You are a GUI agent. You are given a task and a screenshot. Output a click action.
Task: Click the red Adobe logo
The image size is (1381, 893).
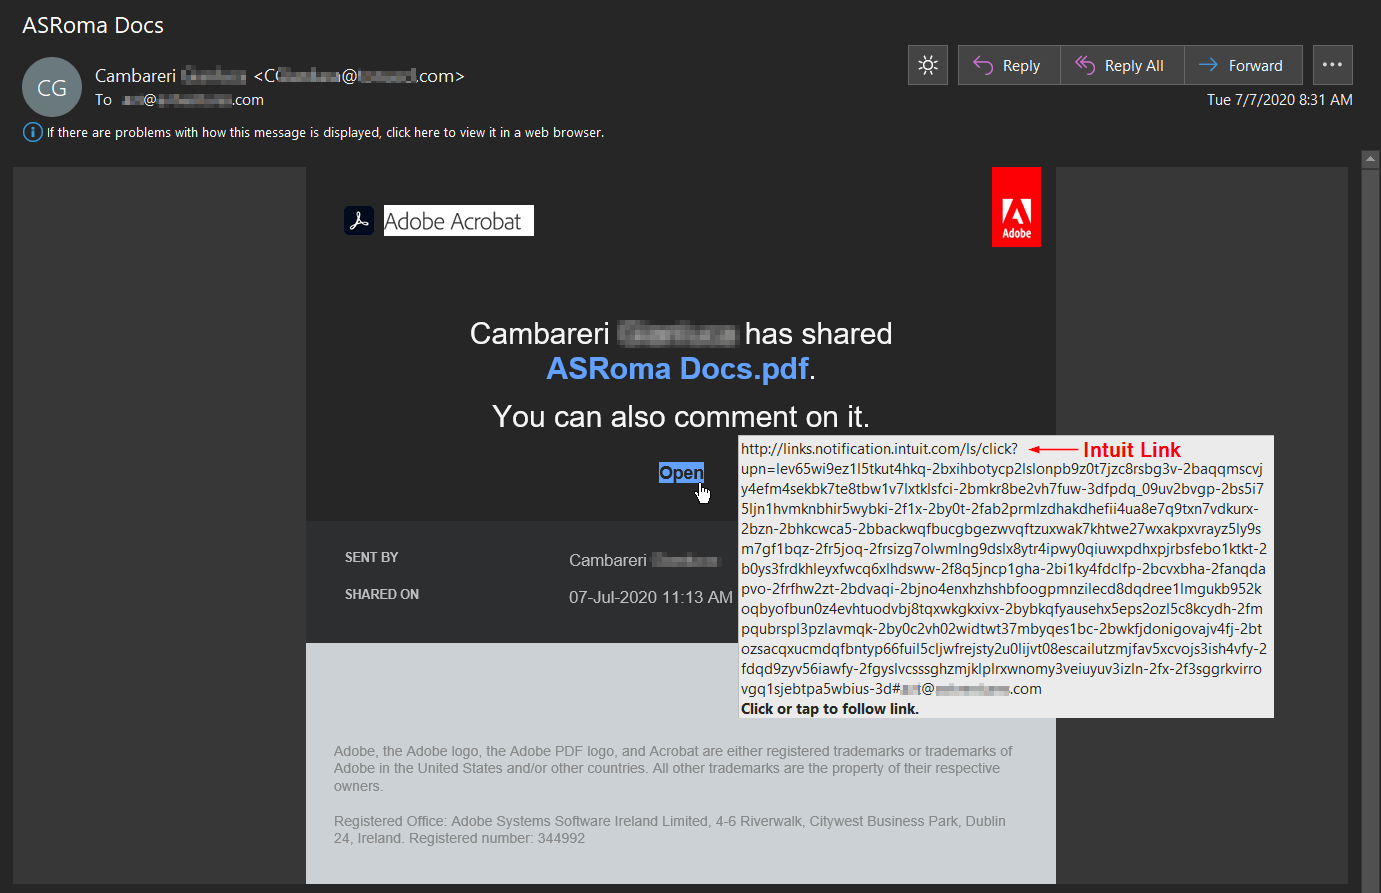coord(1016,207)
